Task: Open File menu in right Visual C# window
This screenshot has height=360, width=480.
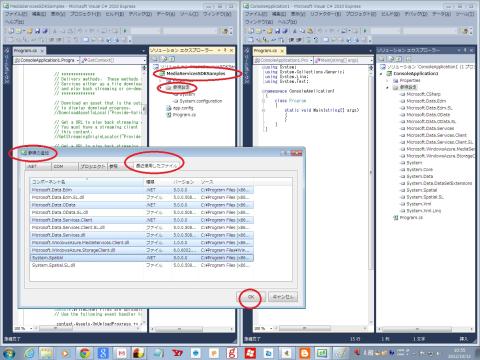Action: (256, 14)
